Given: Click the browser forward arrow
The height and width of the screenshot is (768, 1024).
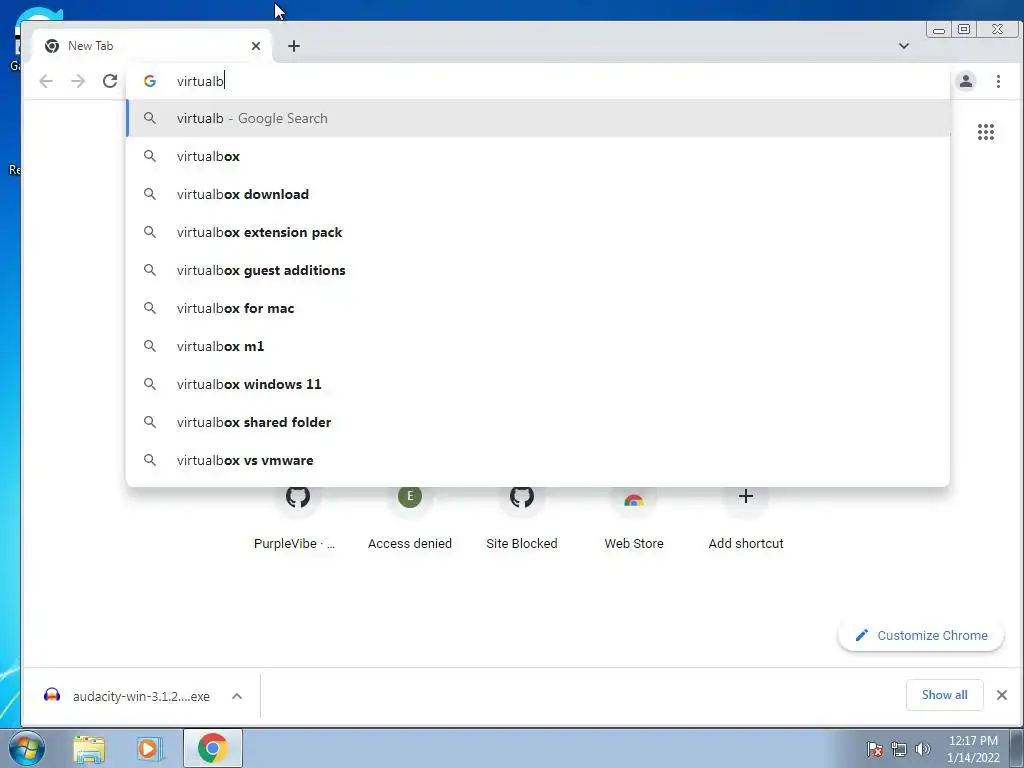Looking at the screenshot, I should pos(78,81).
